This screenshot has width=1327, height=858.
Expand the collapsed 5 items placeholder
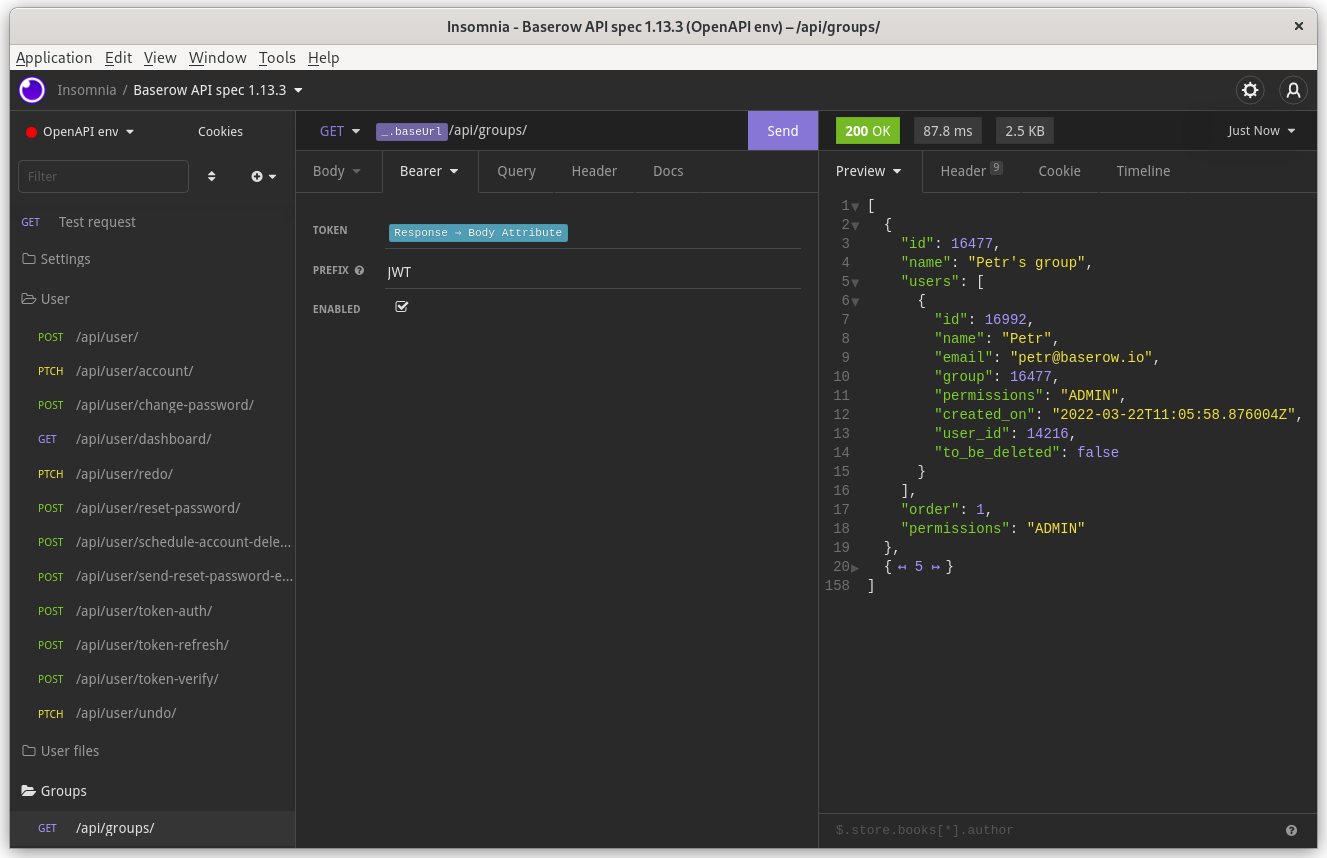click(x=919, y=567)
